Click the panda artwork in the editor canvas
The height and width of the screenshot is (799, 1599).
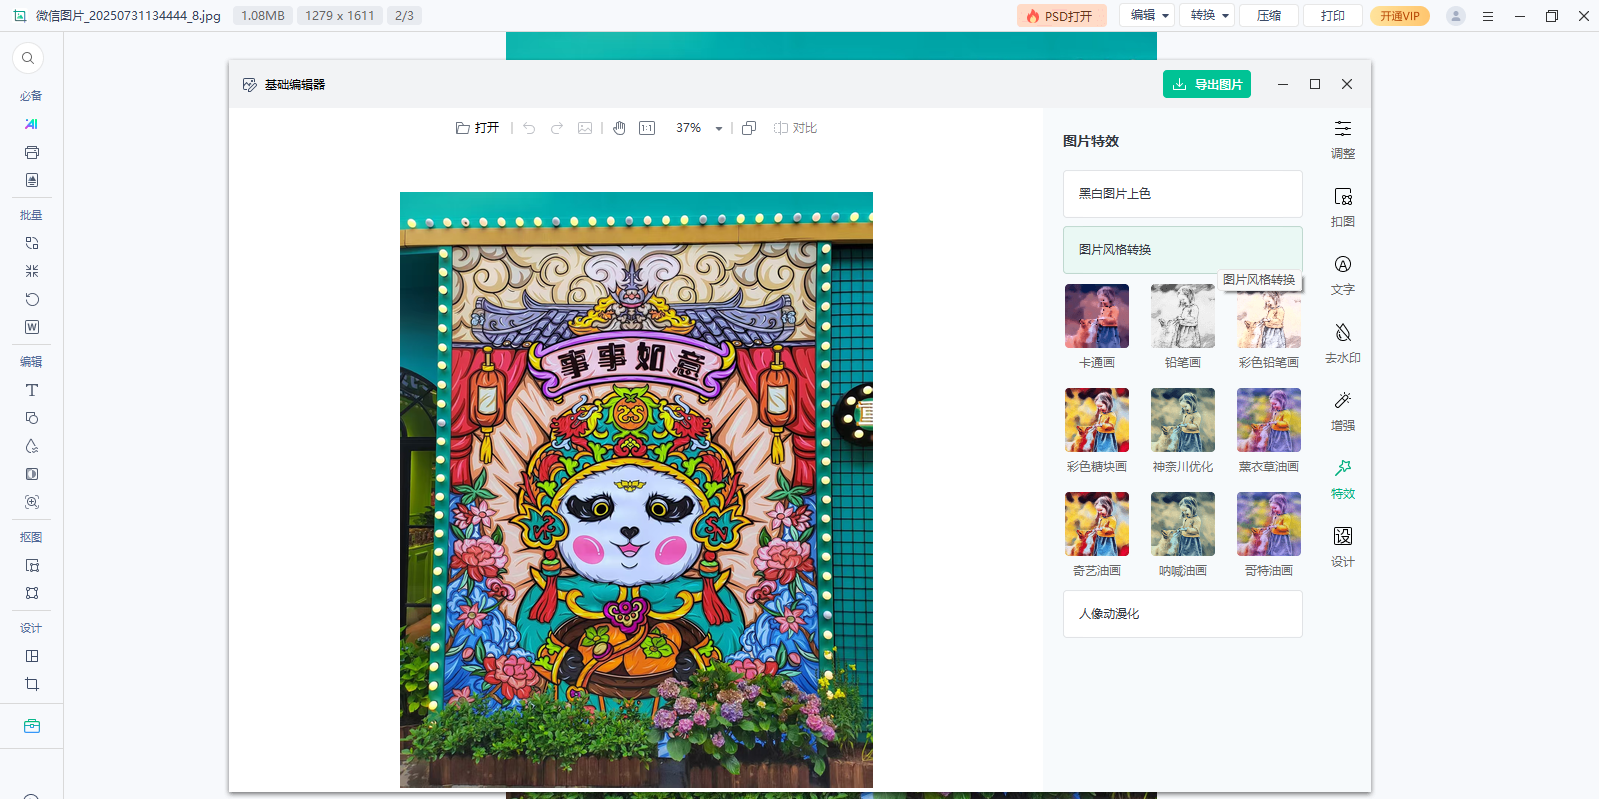pos(636,490)
